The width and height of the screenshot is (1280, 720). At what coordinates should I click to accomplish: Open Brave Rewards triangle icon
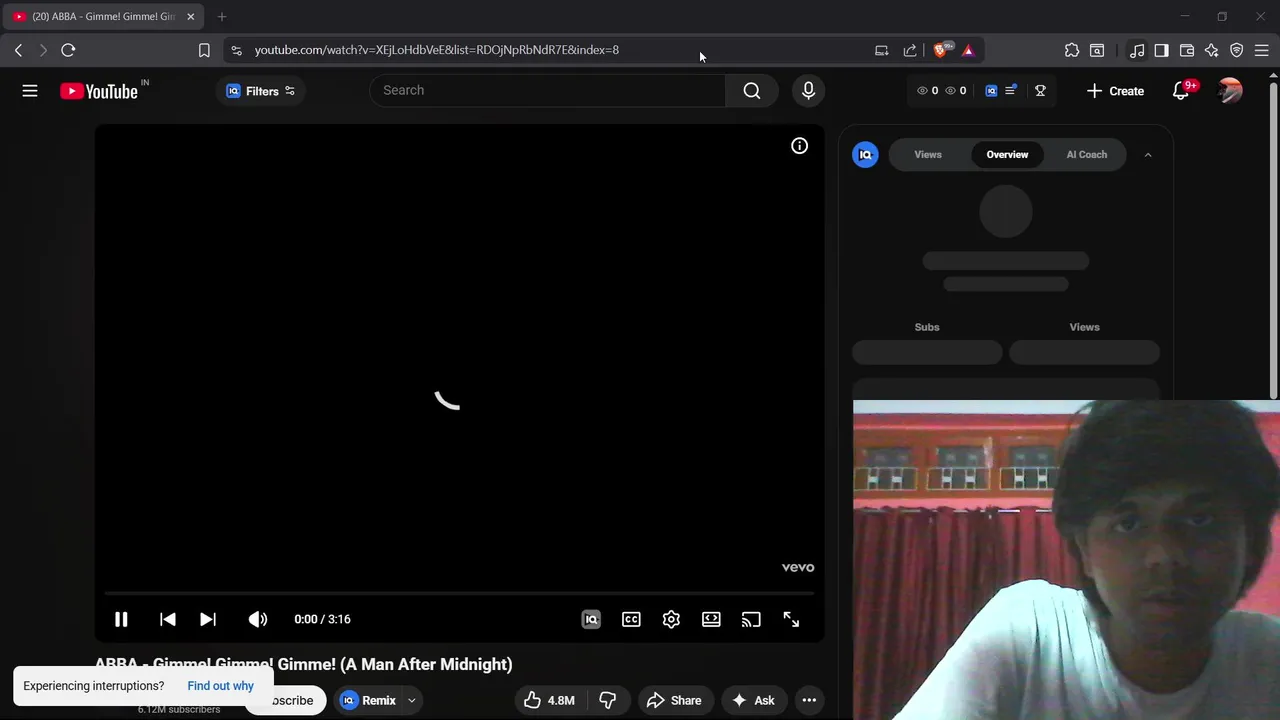pyautogui.click(x=968, y=50)
